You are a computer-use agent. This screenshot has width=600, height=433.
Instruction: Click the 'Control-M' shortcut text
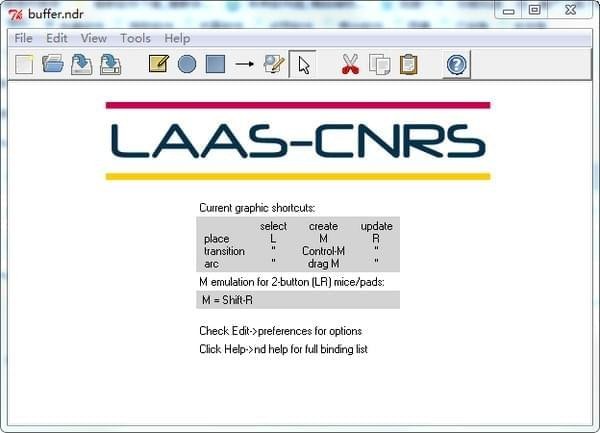click(323, 251)
